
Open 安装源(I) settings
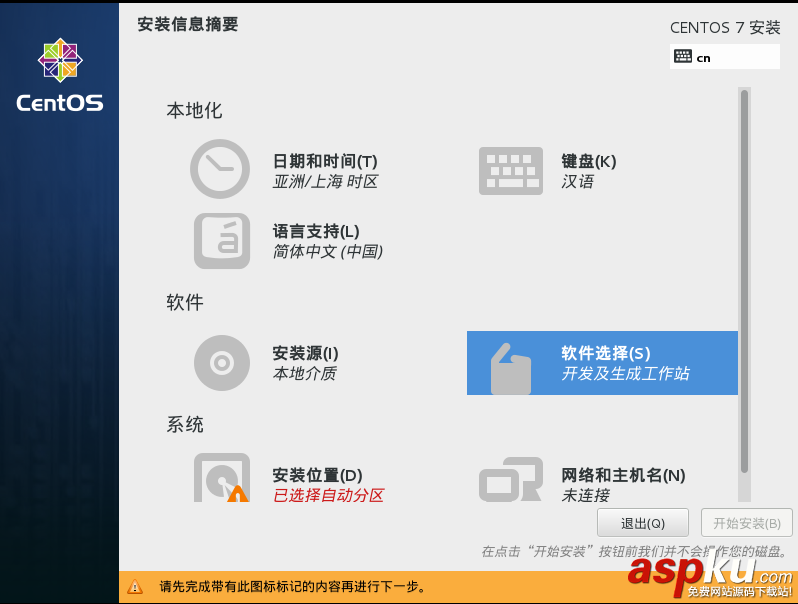305,353
